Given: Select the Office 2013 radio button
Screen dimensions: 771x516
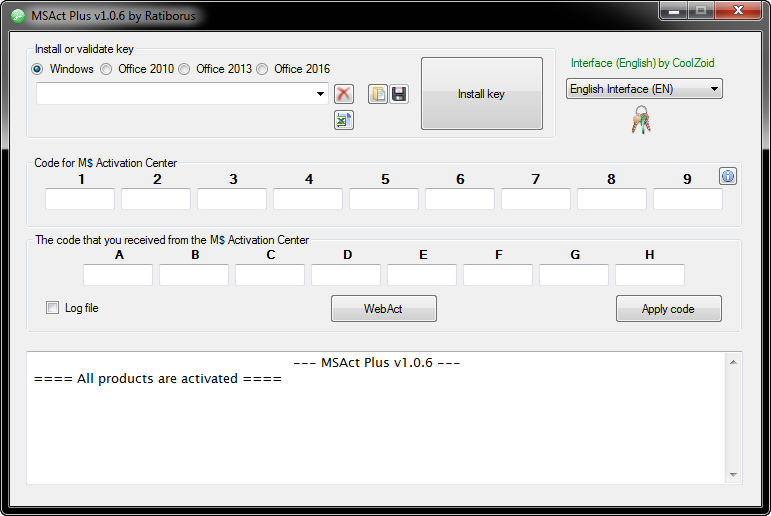Looking at the screenshot, I should 184,69.
